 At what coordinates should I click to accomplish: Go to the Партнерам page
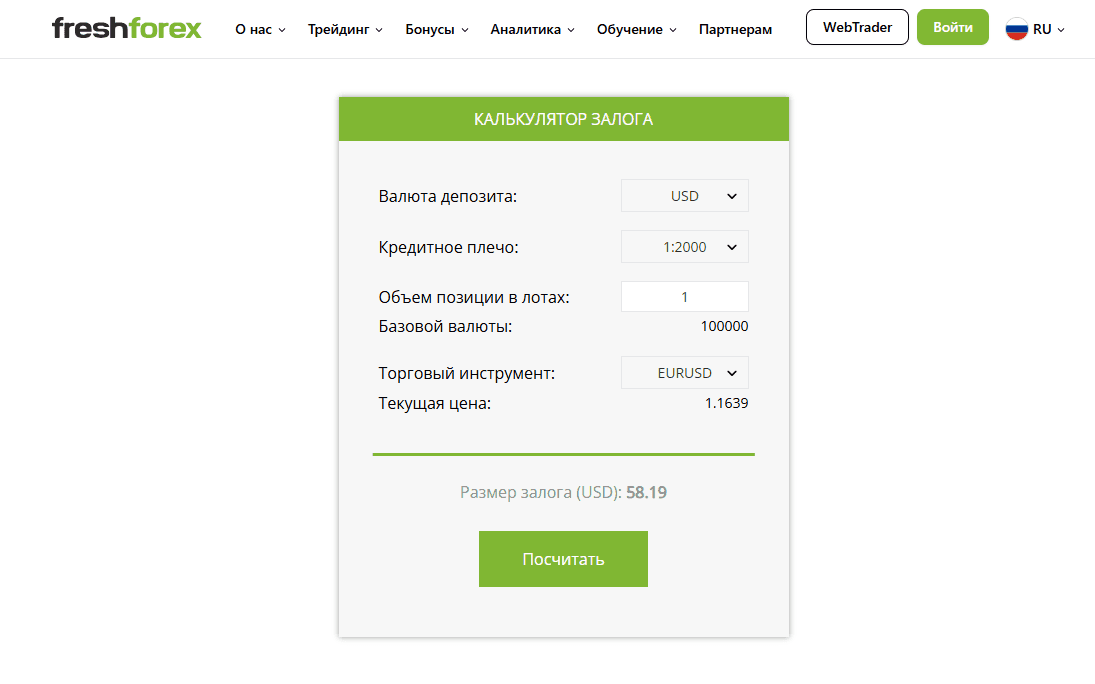tap(735, 29)
